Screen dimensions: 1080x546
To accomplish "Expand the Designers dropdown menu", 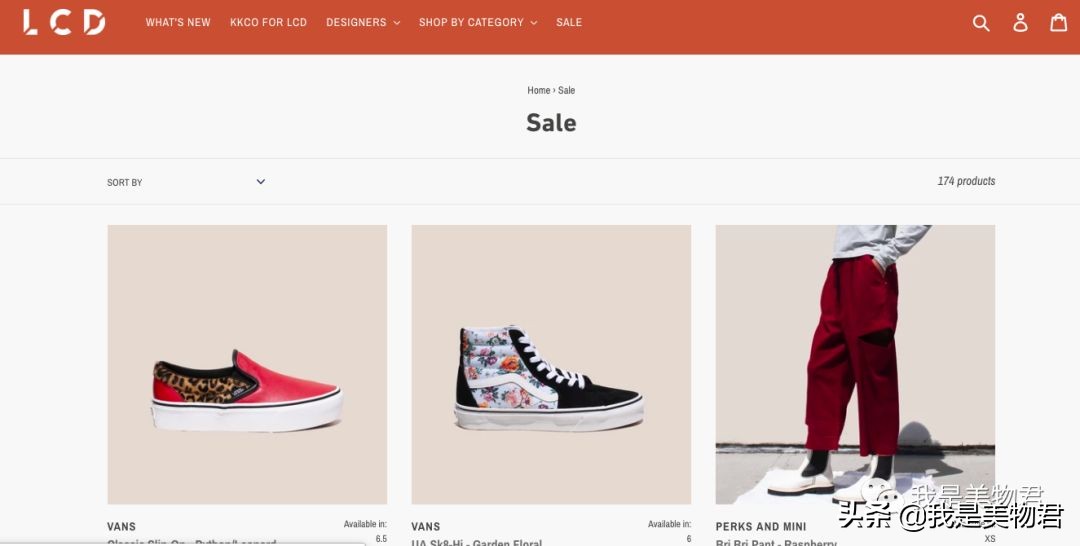I will (362, 22).
